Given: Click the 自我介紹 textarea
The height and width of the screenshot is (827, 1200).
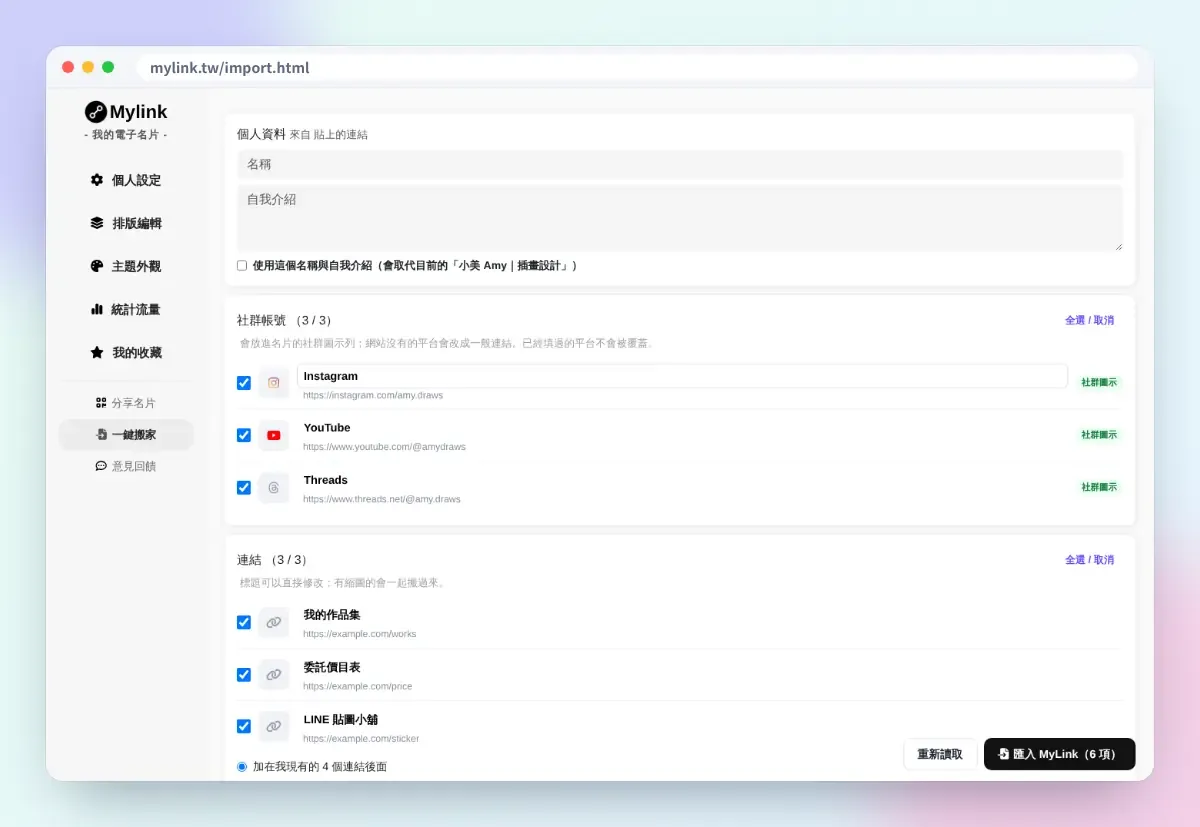Looking at the screenshot, I should click(x=680, y=218).
